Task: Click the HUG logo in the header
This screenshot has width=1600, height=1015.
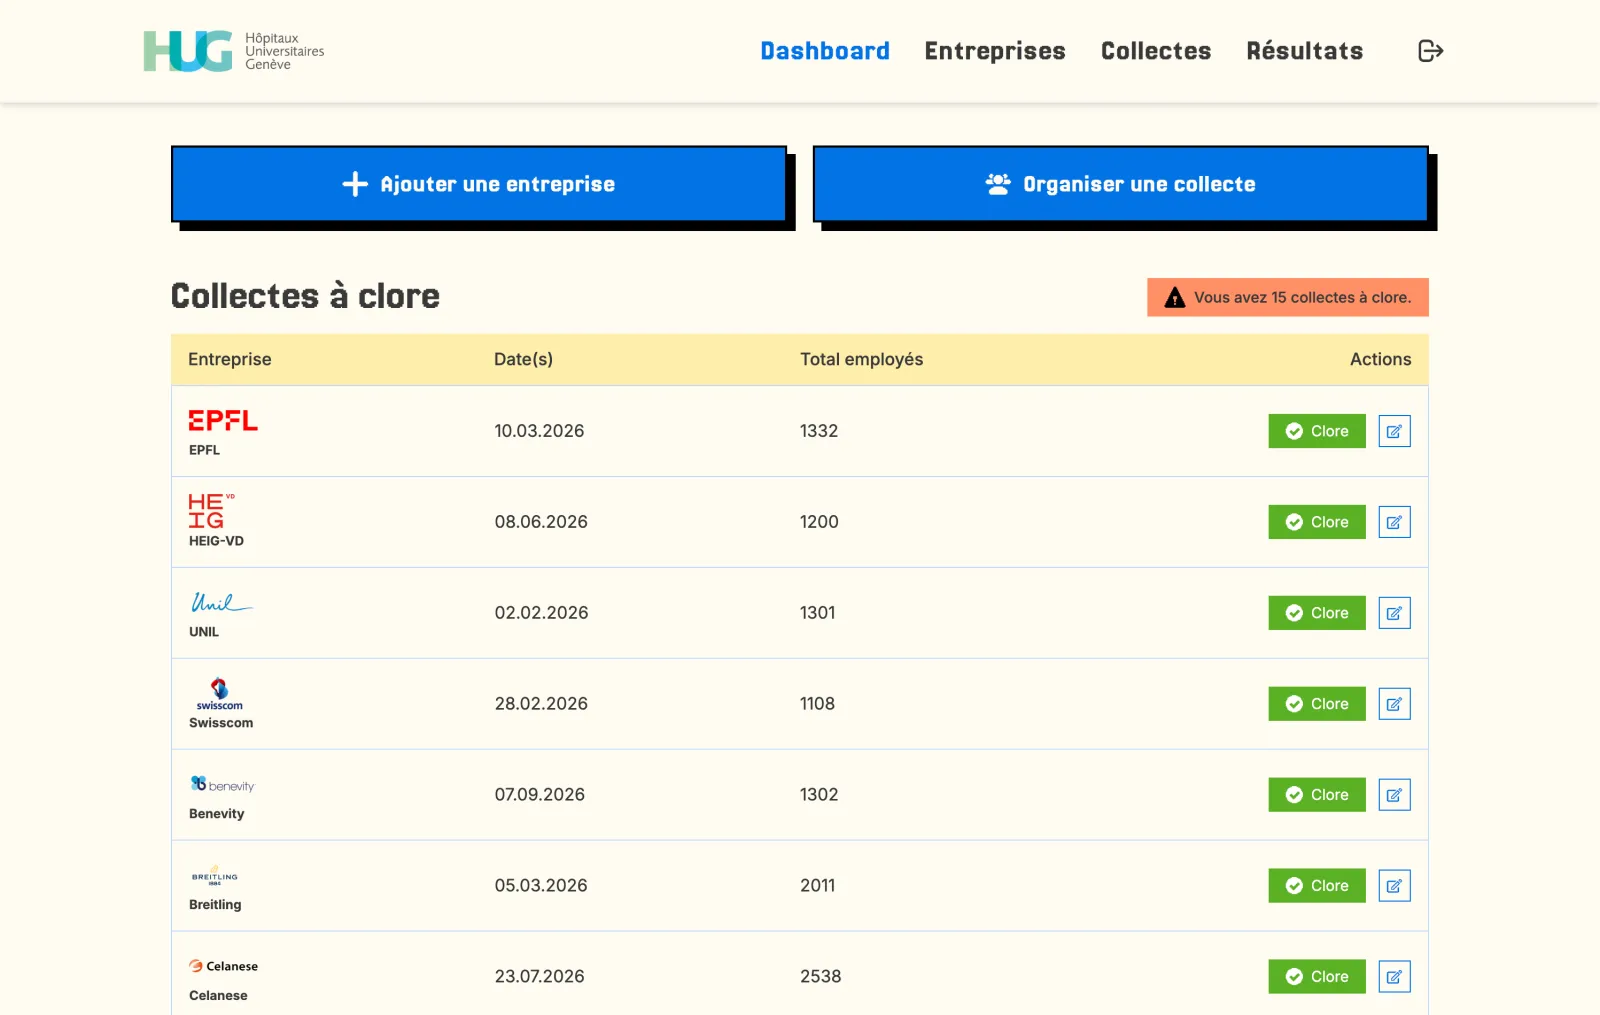Action: pos(234,51)
